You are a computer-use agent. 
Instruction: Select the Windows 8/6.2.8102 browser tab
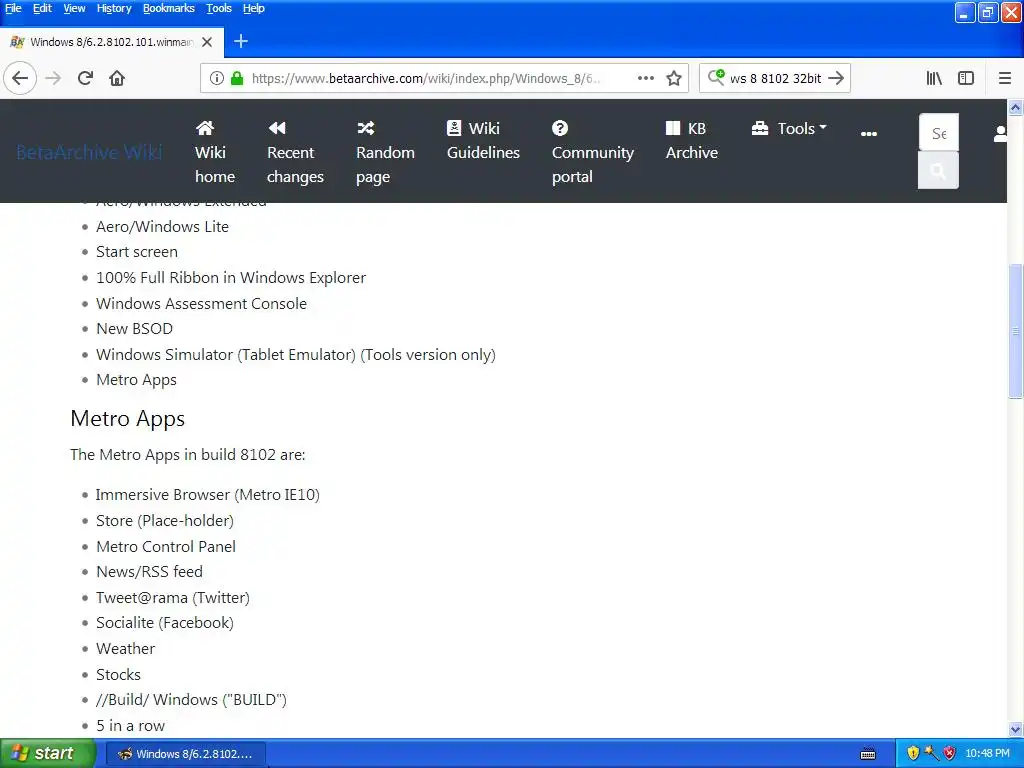point(112,42)
